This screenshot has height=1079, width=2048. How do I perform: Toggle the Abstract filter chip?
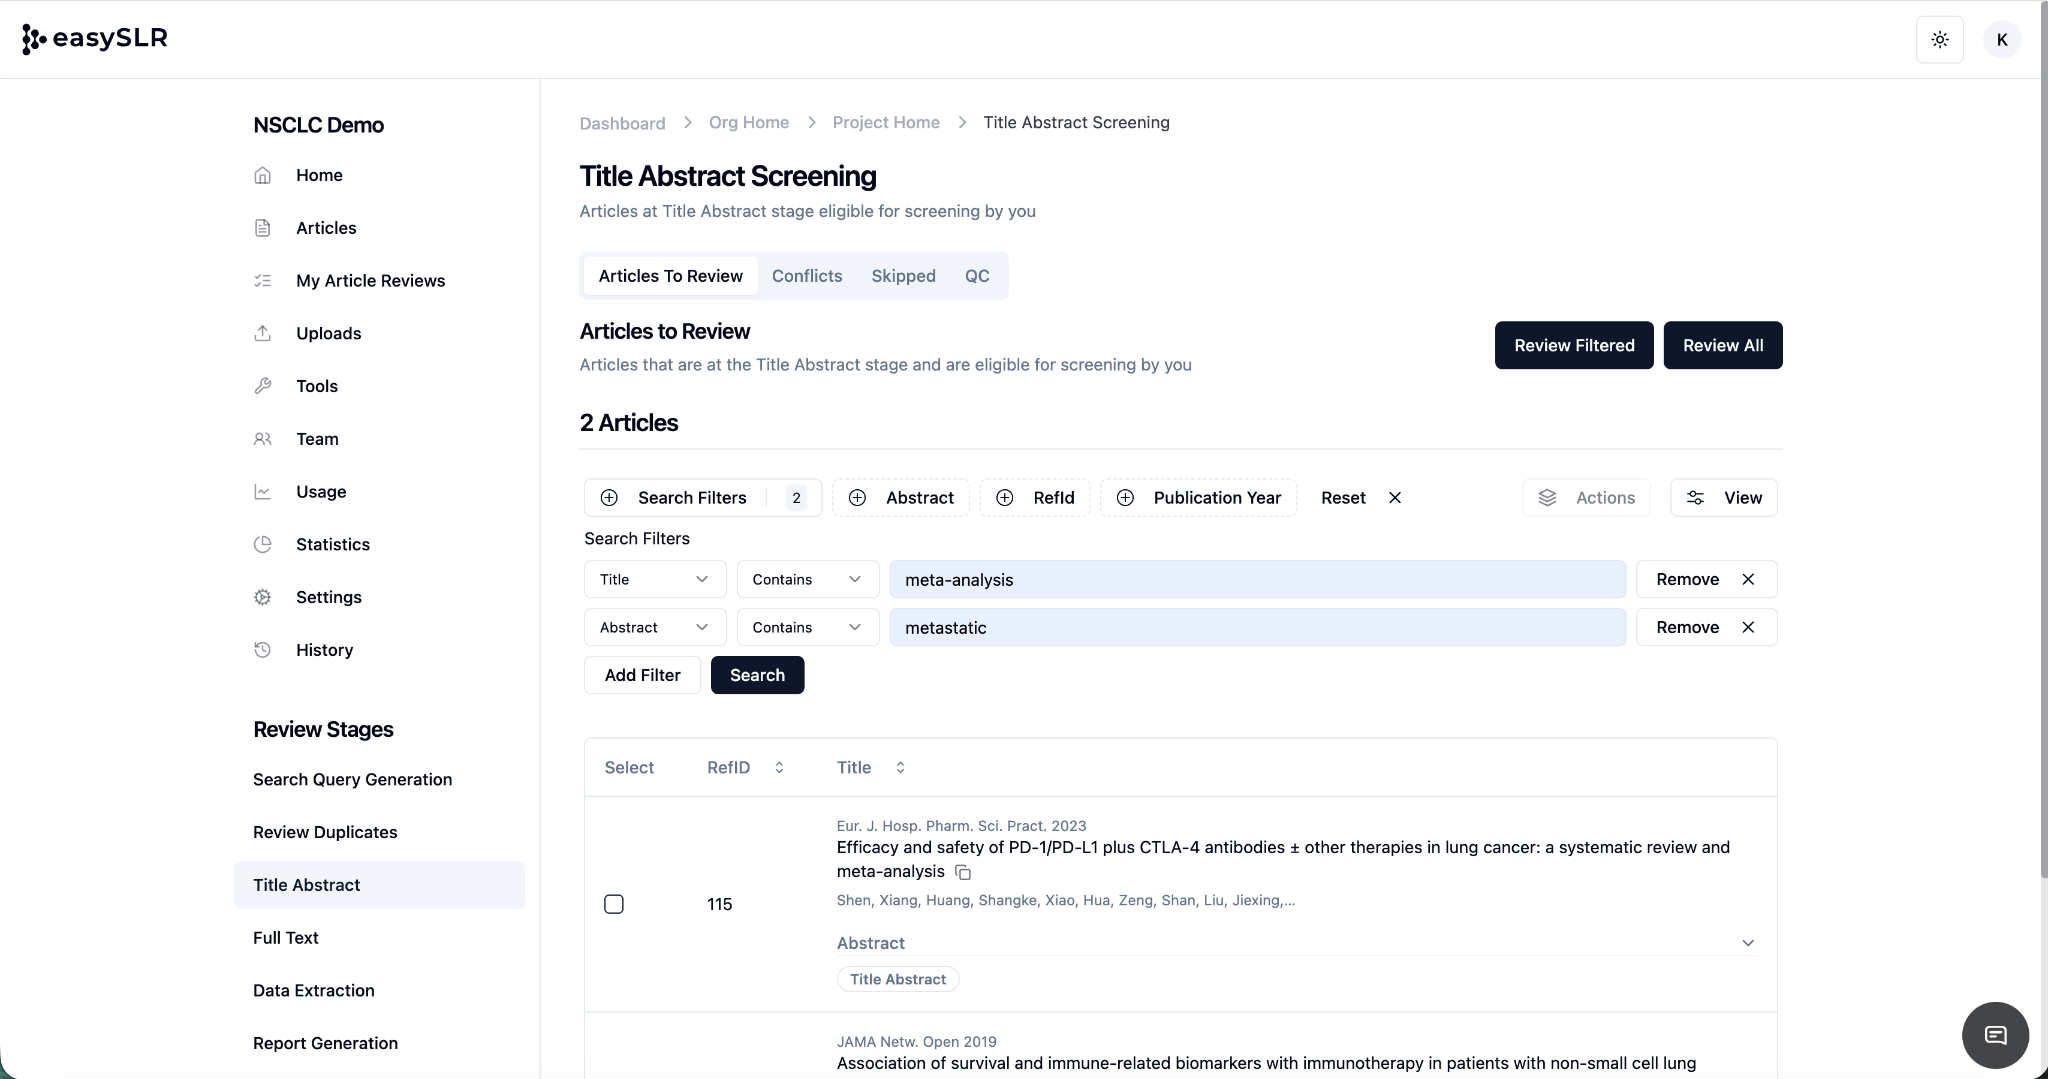(900, 498)
